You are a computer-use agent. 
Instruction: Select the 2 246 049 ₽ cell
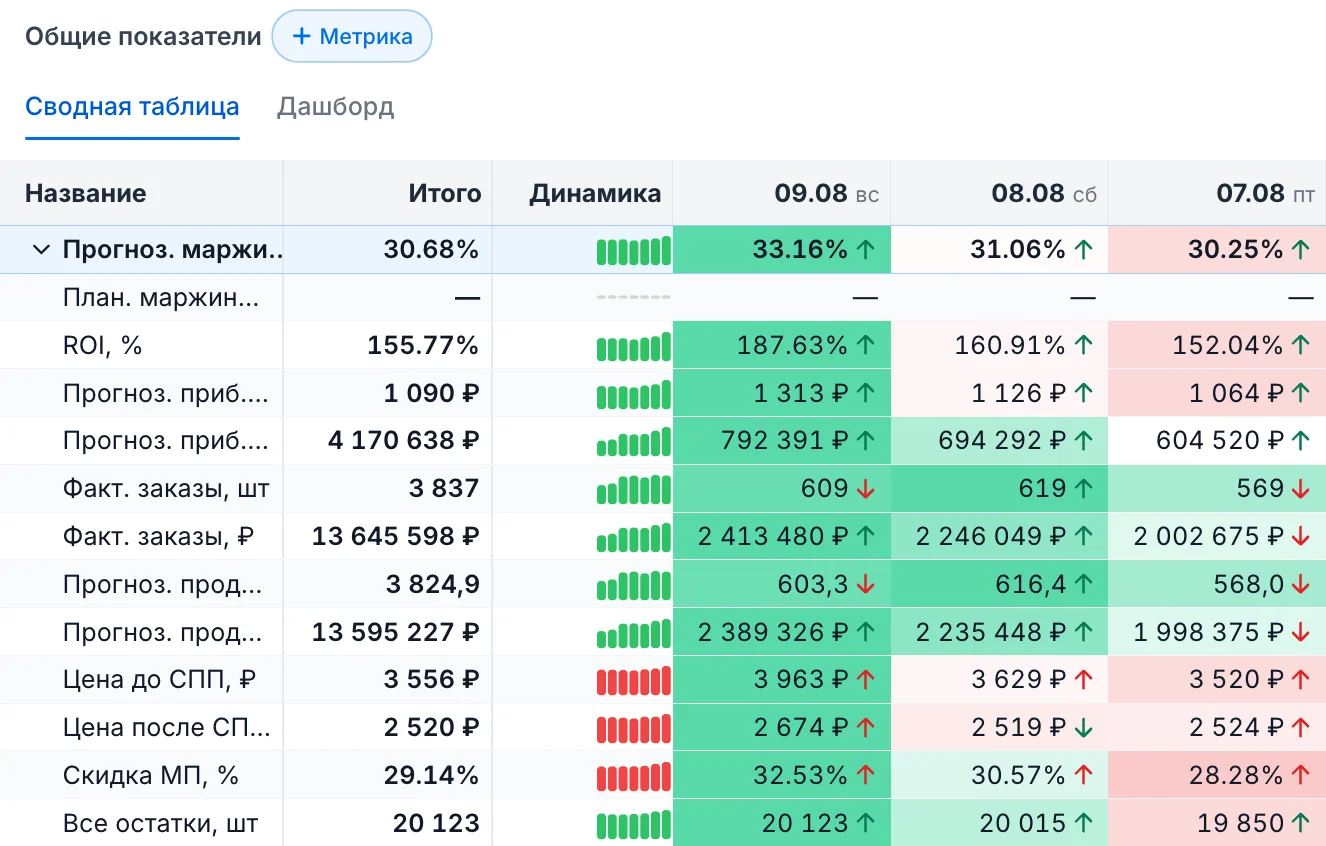1000,537
